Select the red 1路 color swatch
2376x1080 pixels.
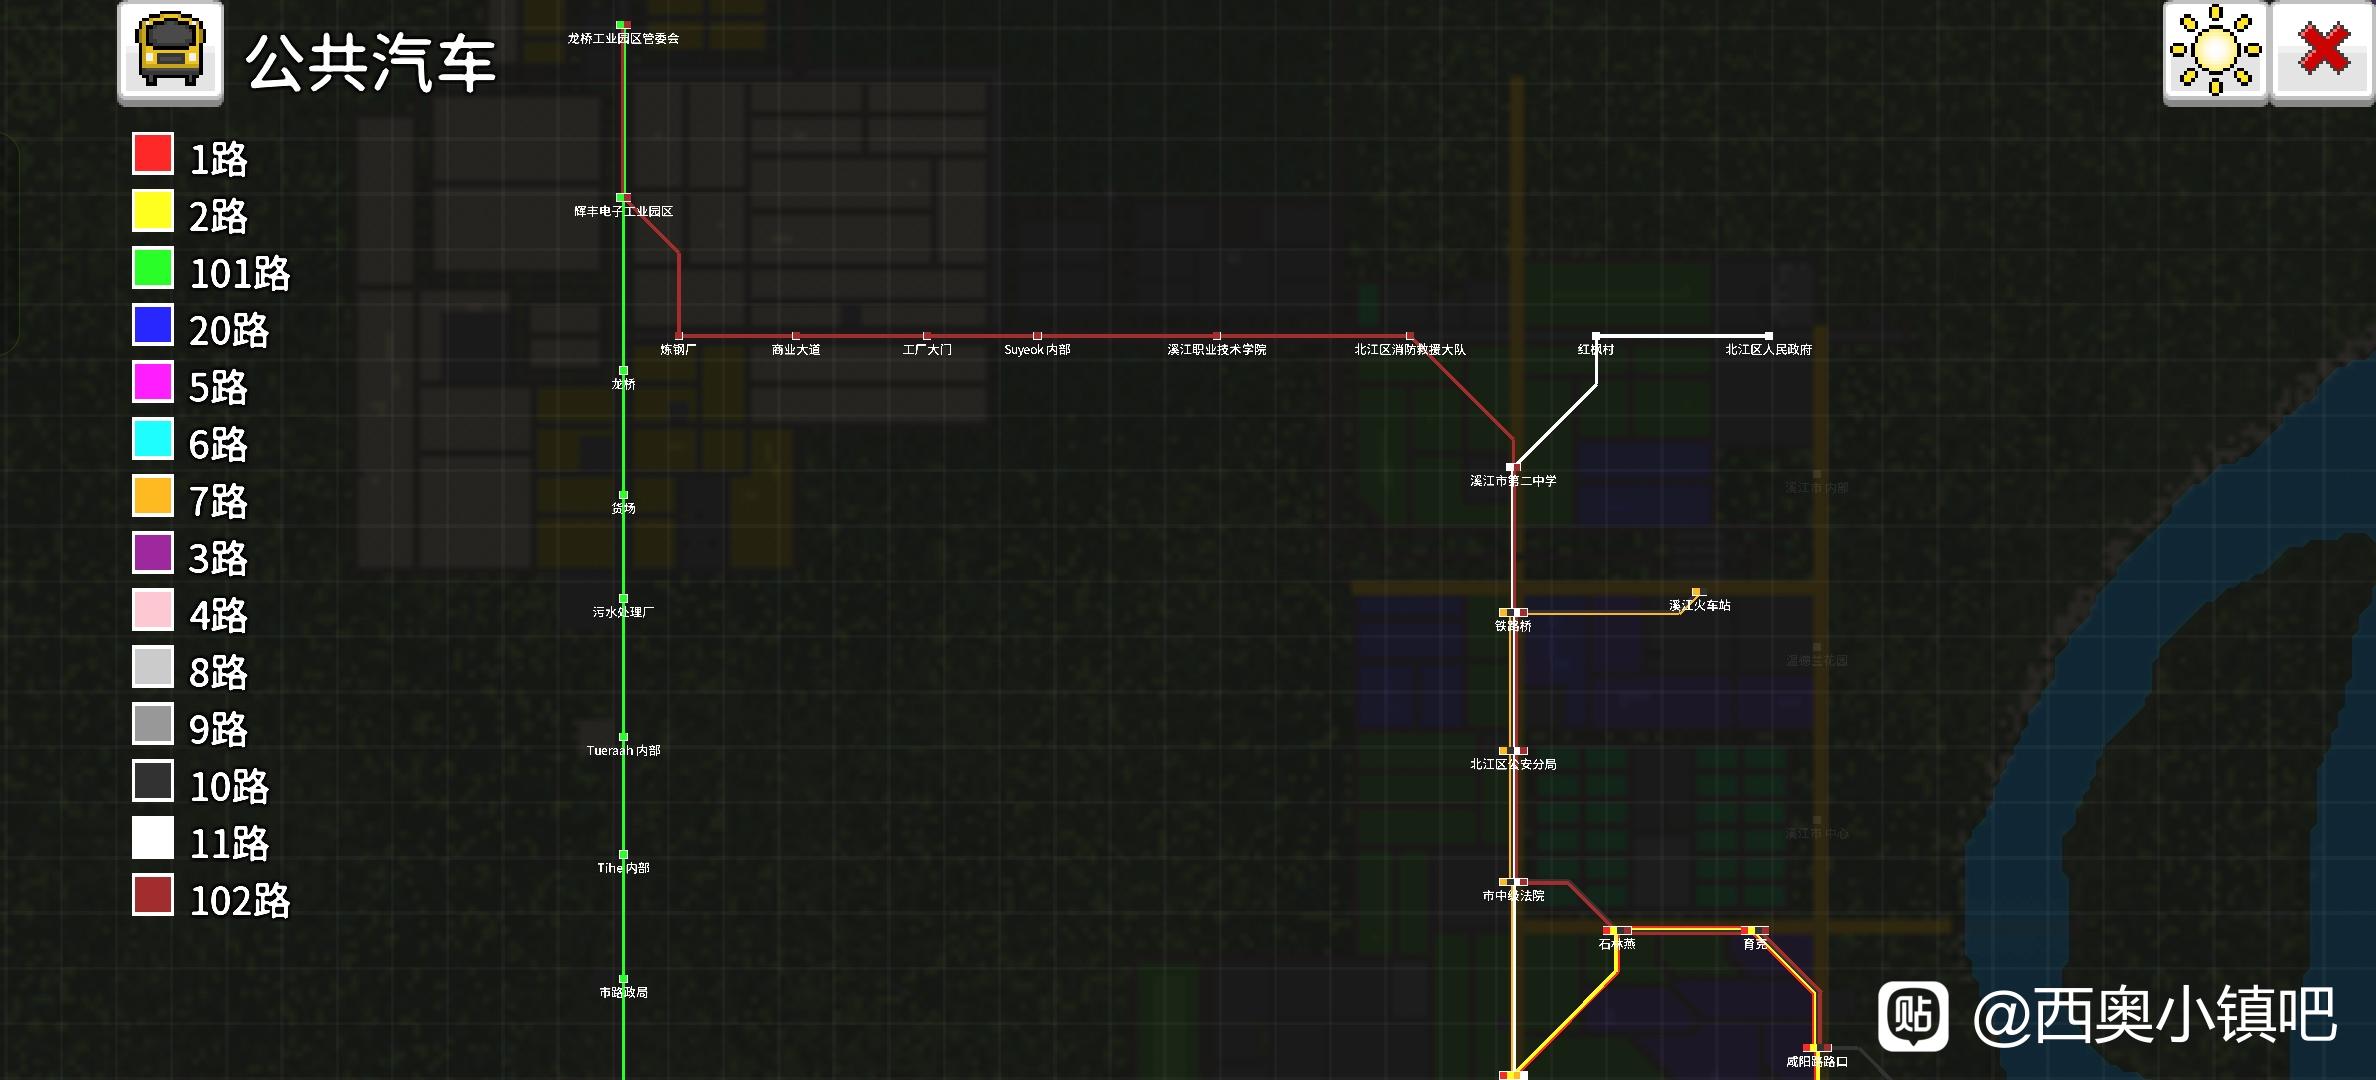153,154
